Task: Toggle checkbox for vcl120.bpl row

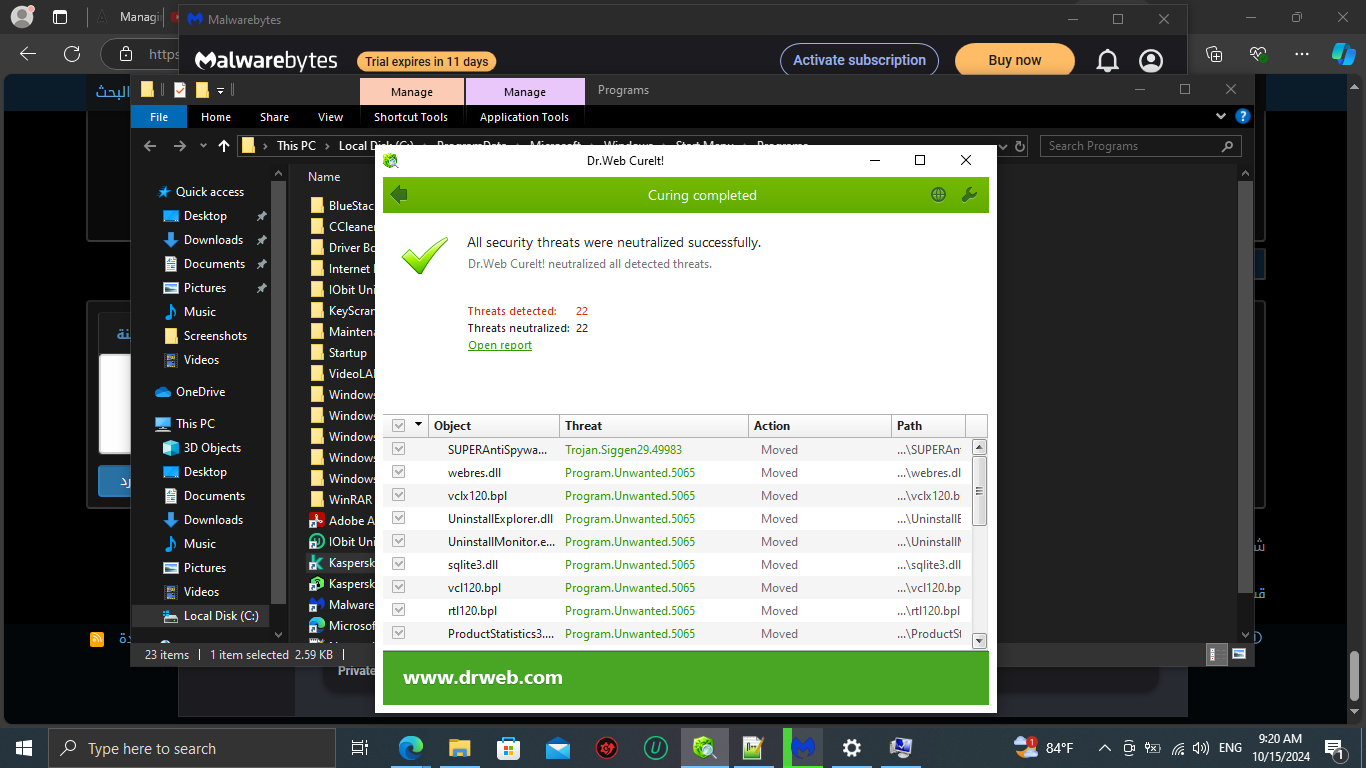Action: pos(399,587)
